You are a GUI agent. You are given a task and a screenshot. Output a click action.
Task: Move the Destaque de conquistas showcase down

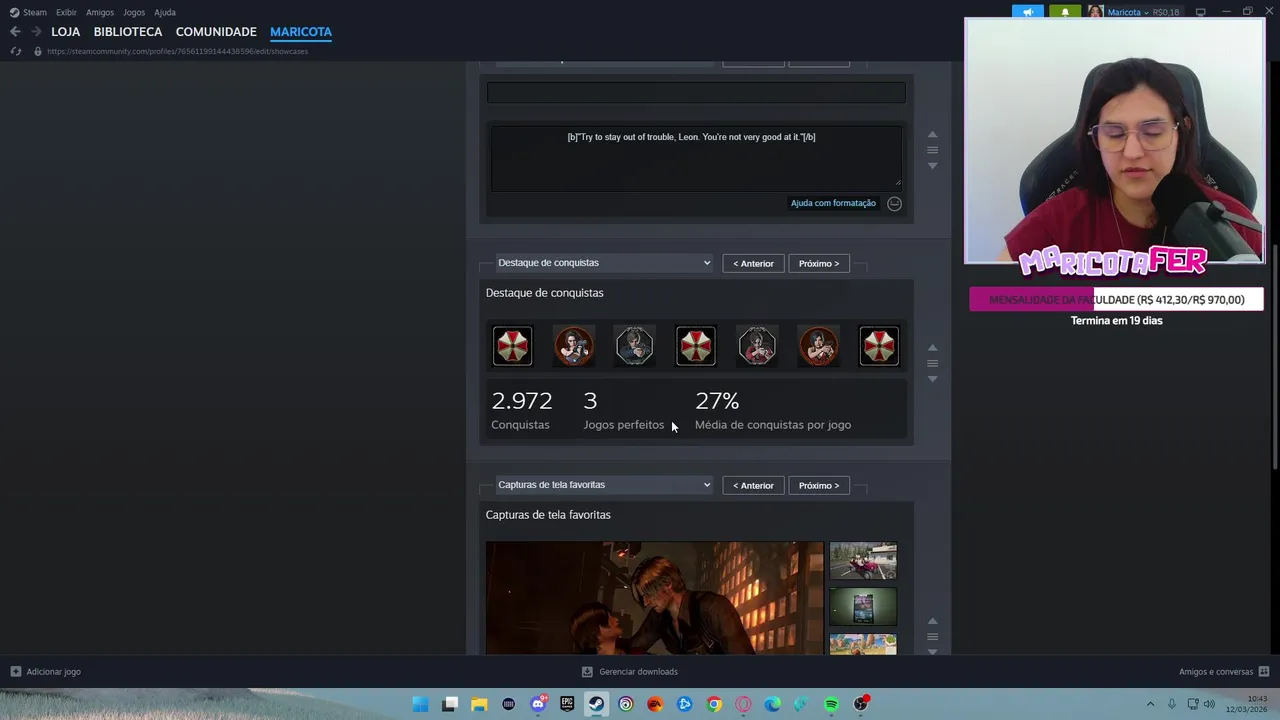coord(932,379)
